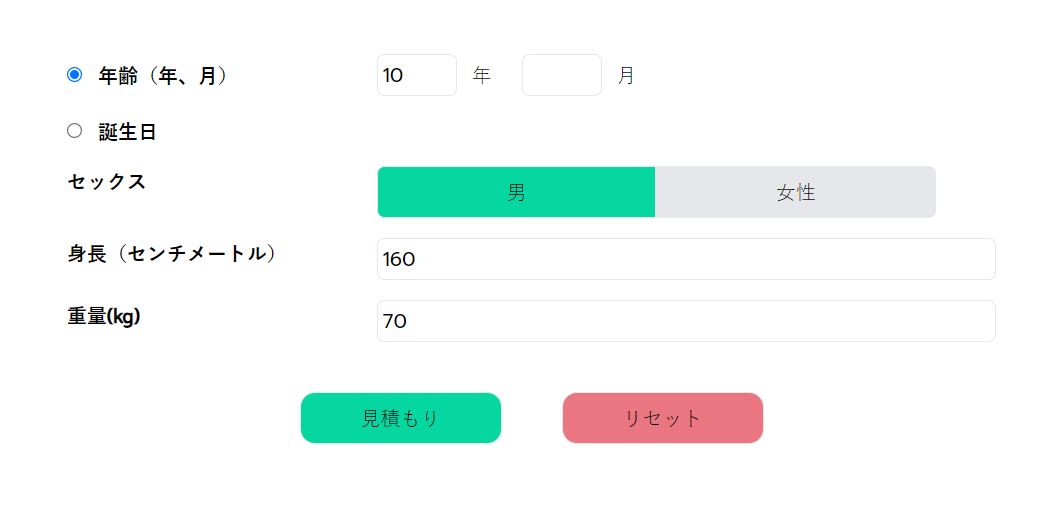Place cursor on the value 160
Viewport: 1059px width, 518px height.
399,260
